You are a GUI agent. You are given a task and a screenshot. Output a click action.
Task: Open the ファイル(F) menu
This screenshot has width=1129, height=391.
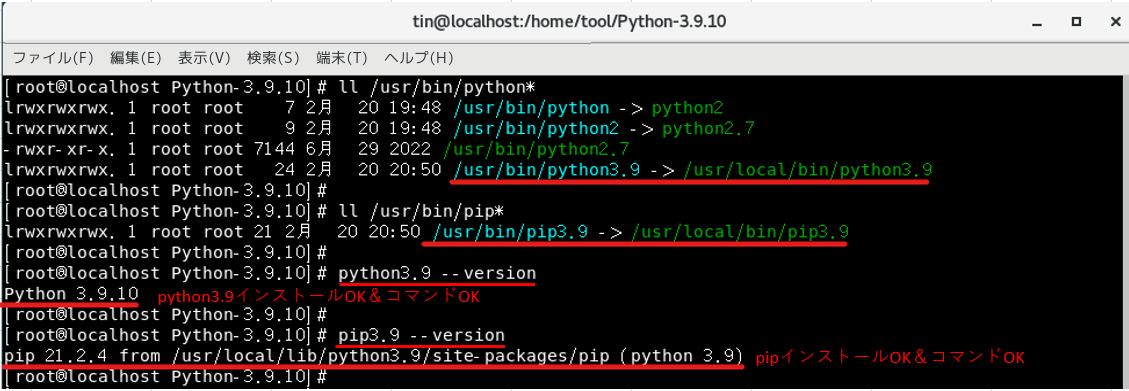pos(53,58)
